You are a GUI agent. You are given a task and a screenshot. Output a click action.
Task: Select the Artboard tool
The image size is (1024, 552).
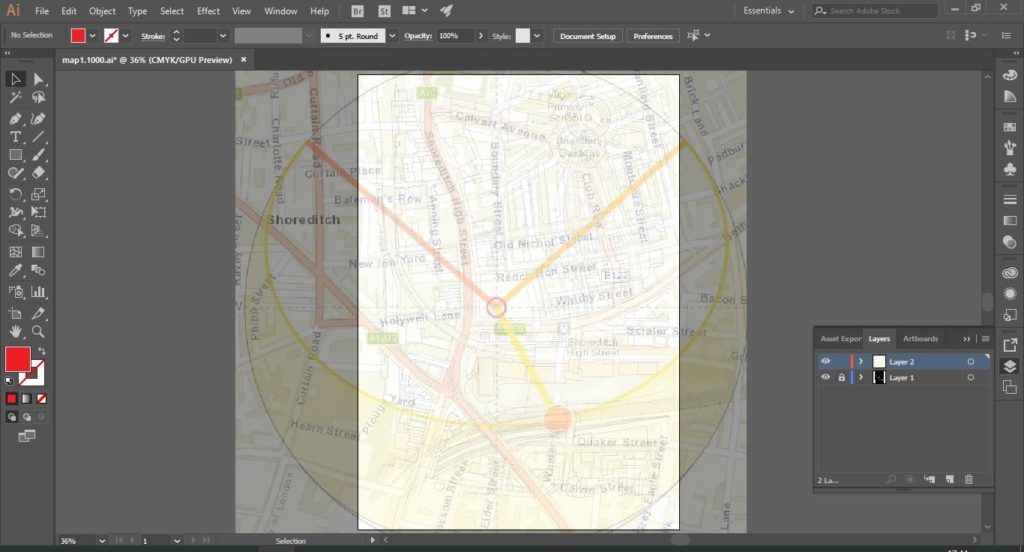click(15, 314)
